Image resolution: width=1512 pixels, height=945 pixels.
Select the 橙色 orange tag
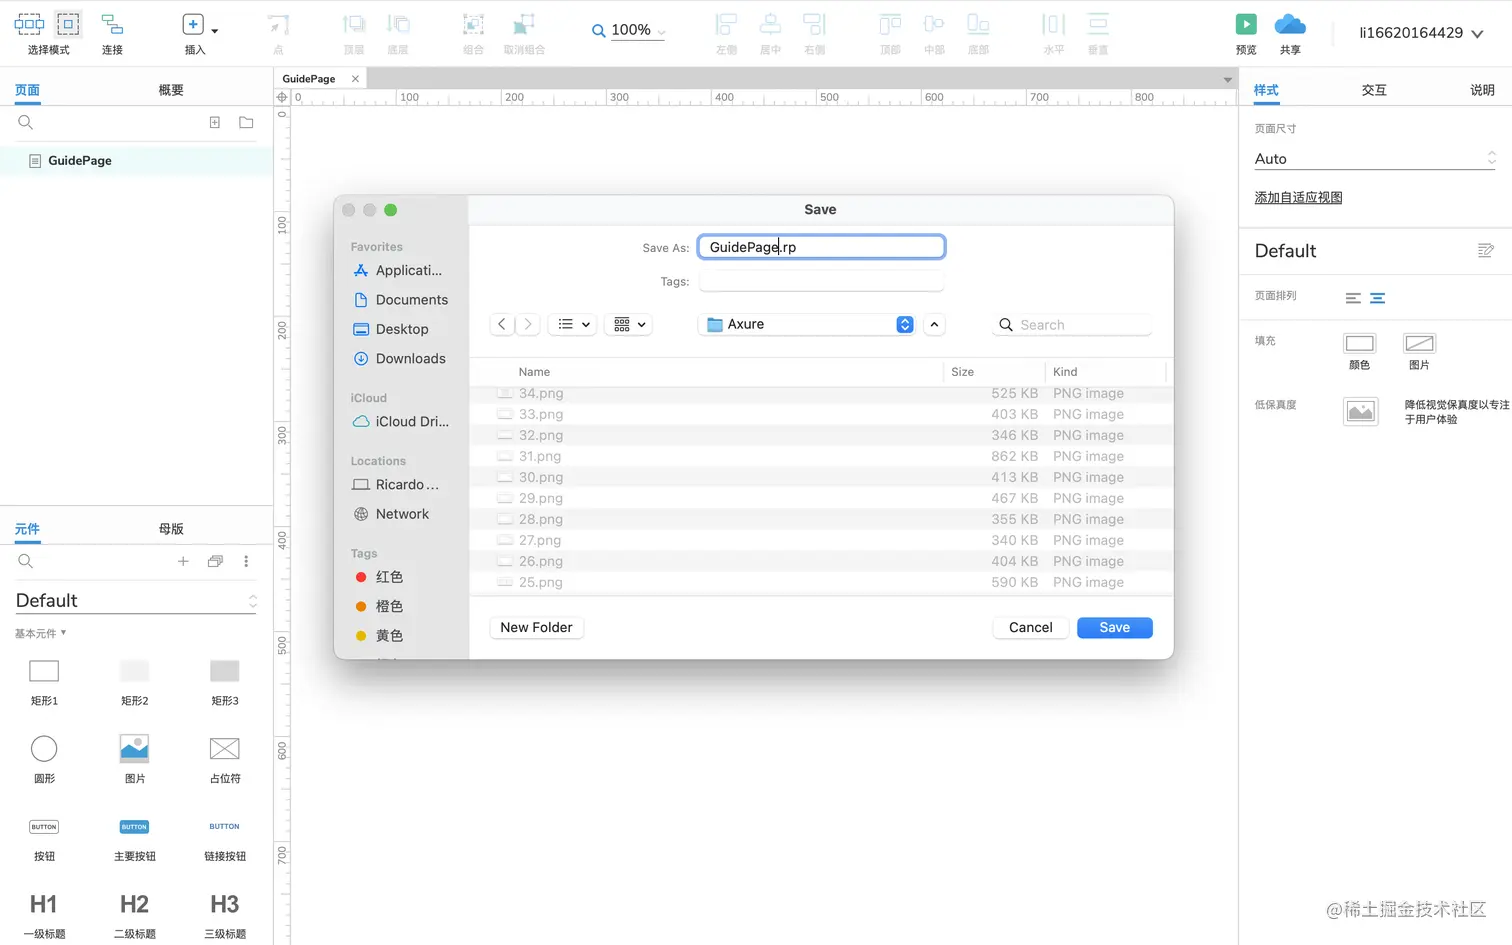click(x=380, y=606)
